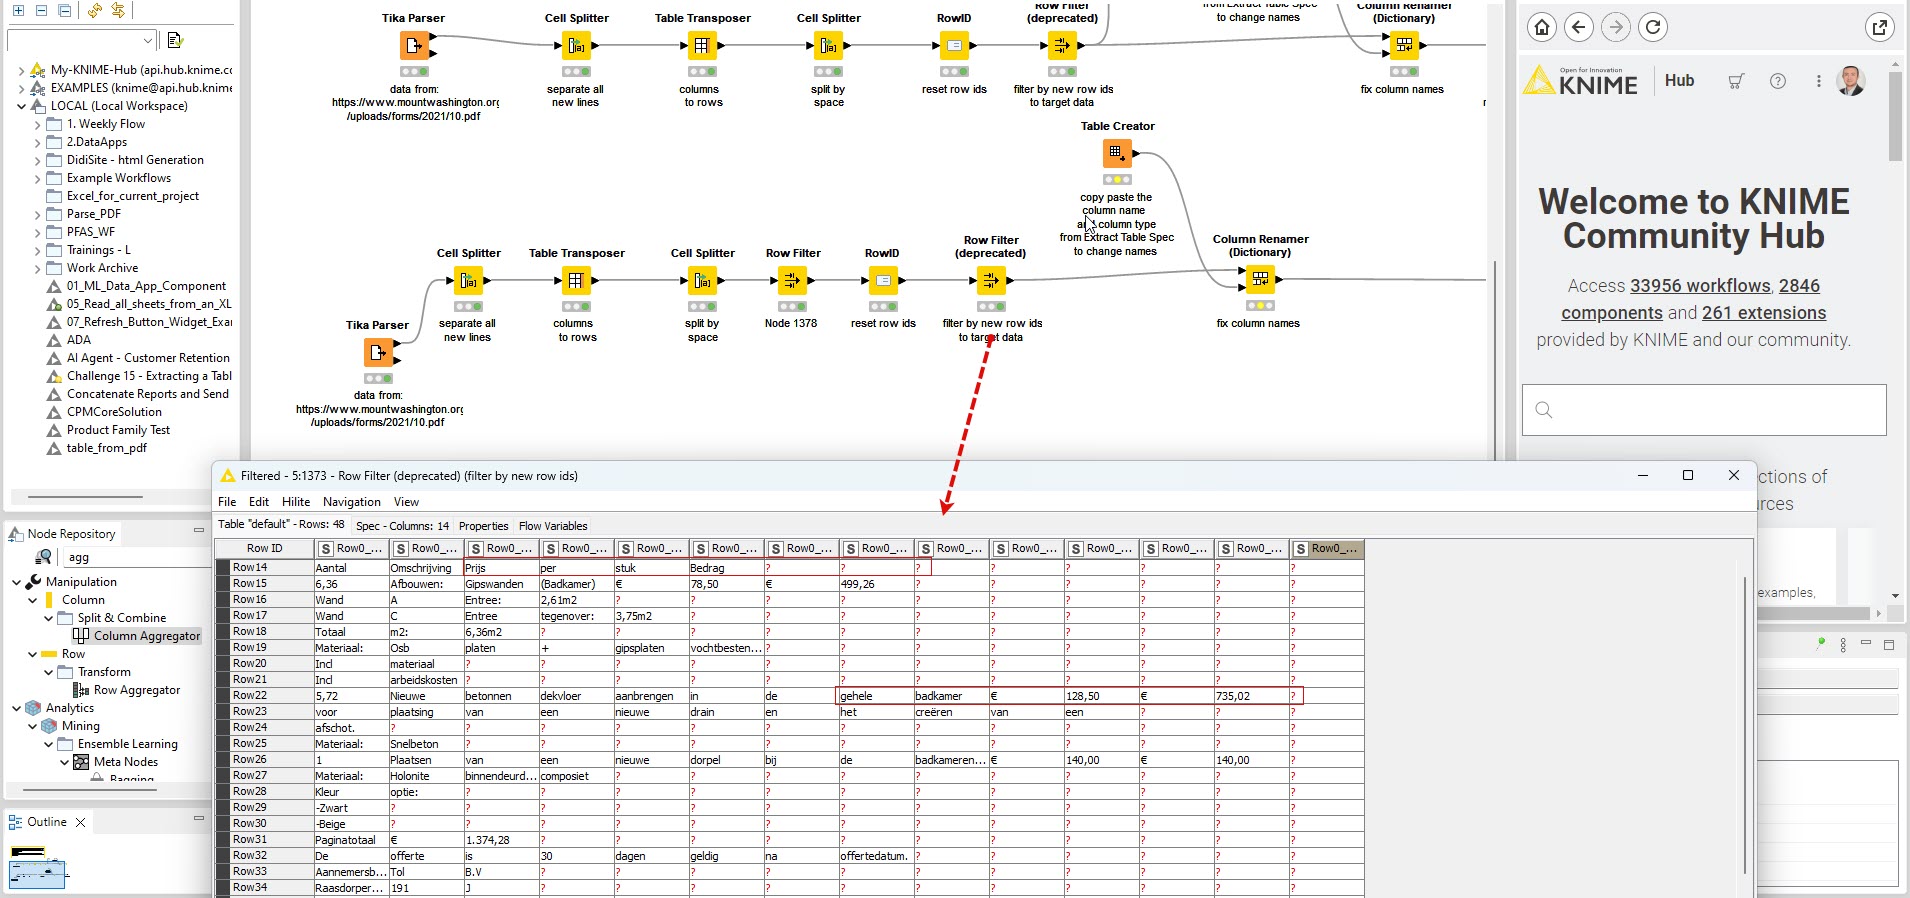Click the user profile avatar
The width and height of the screenshot is (1910, 898).
pyautogui.click(x=1851, y=81)
